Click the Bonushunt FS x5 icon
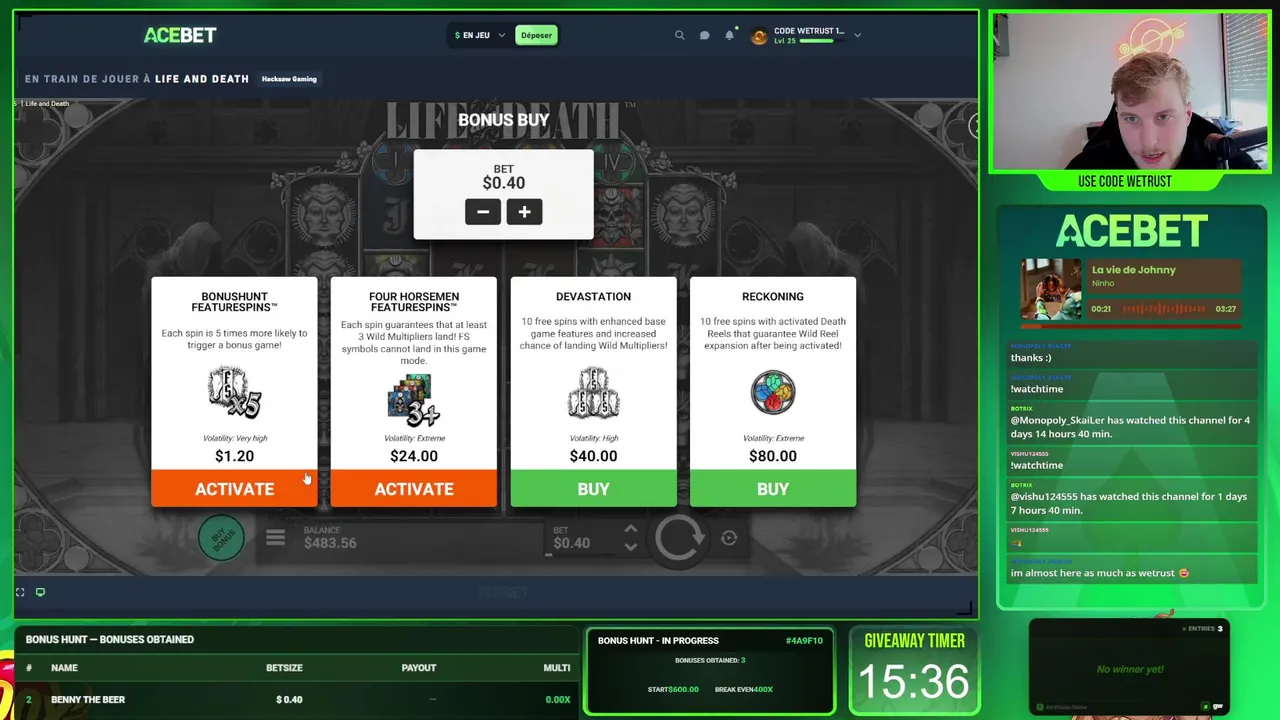1280x720 pixels. coord(234,392)
